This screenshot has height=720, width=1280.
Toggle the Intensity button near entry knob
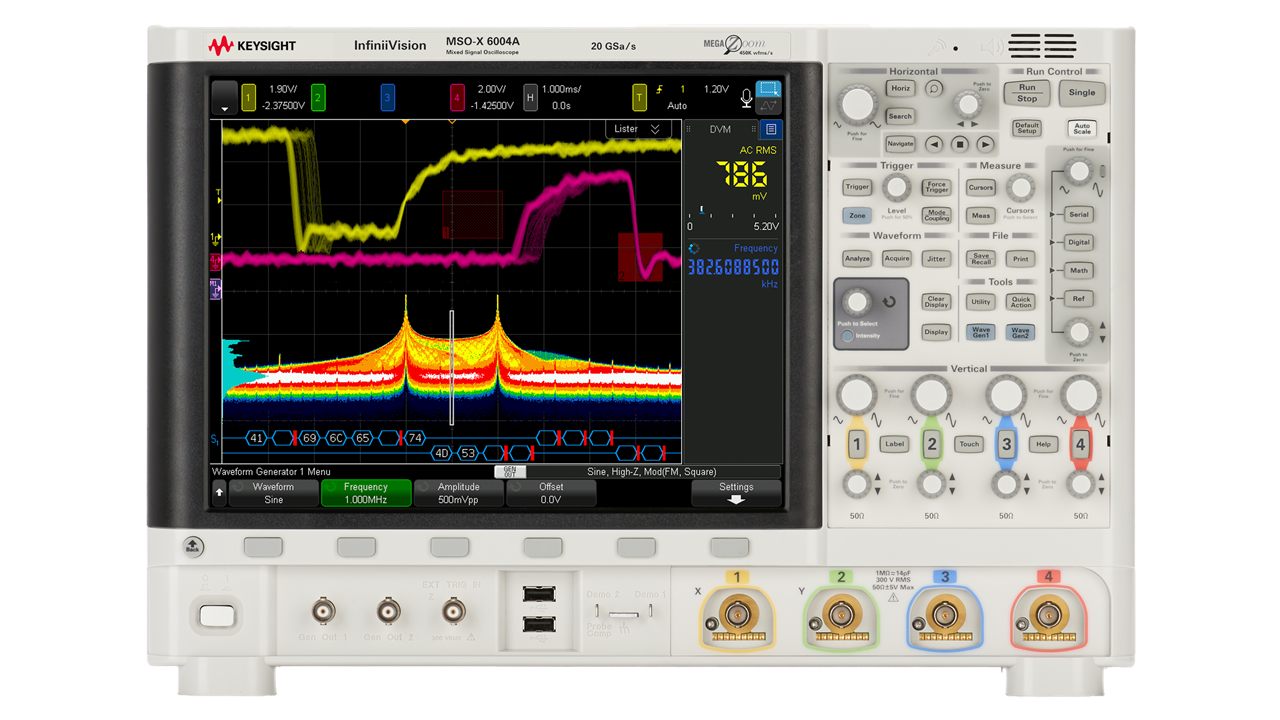(x=847, y=336)
